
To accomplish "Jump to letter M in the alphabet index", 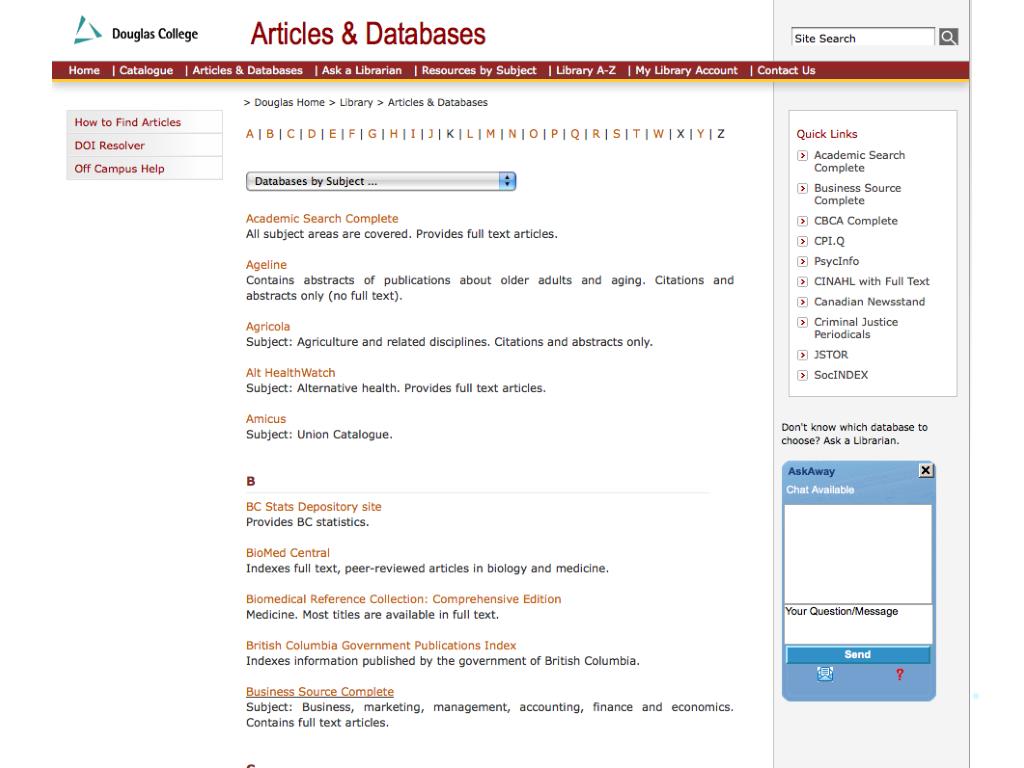I will [x=490, y=134].
